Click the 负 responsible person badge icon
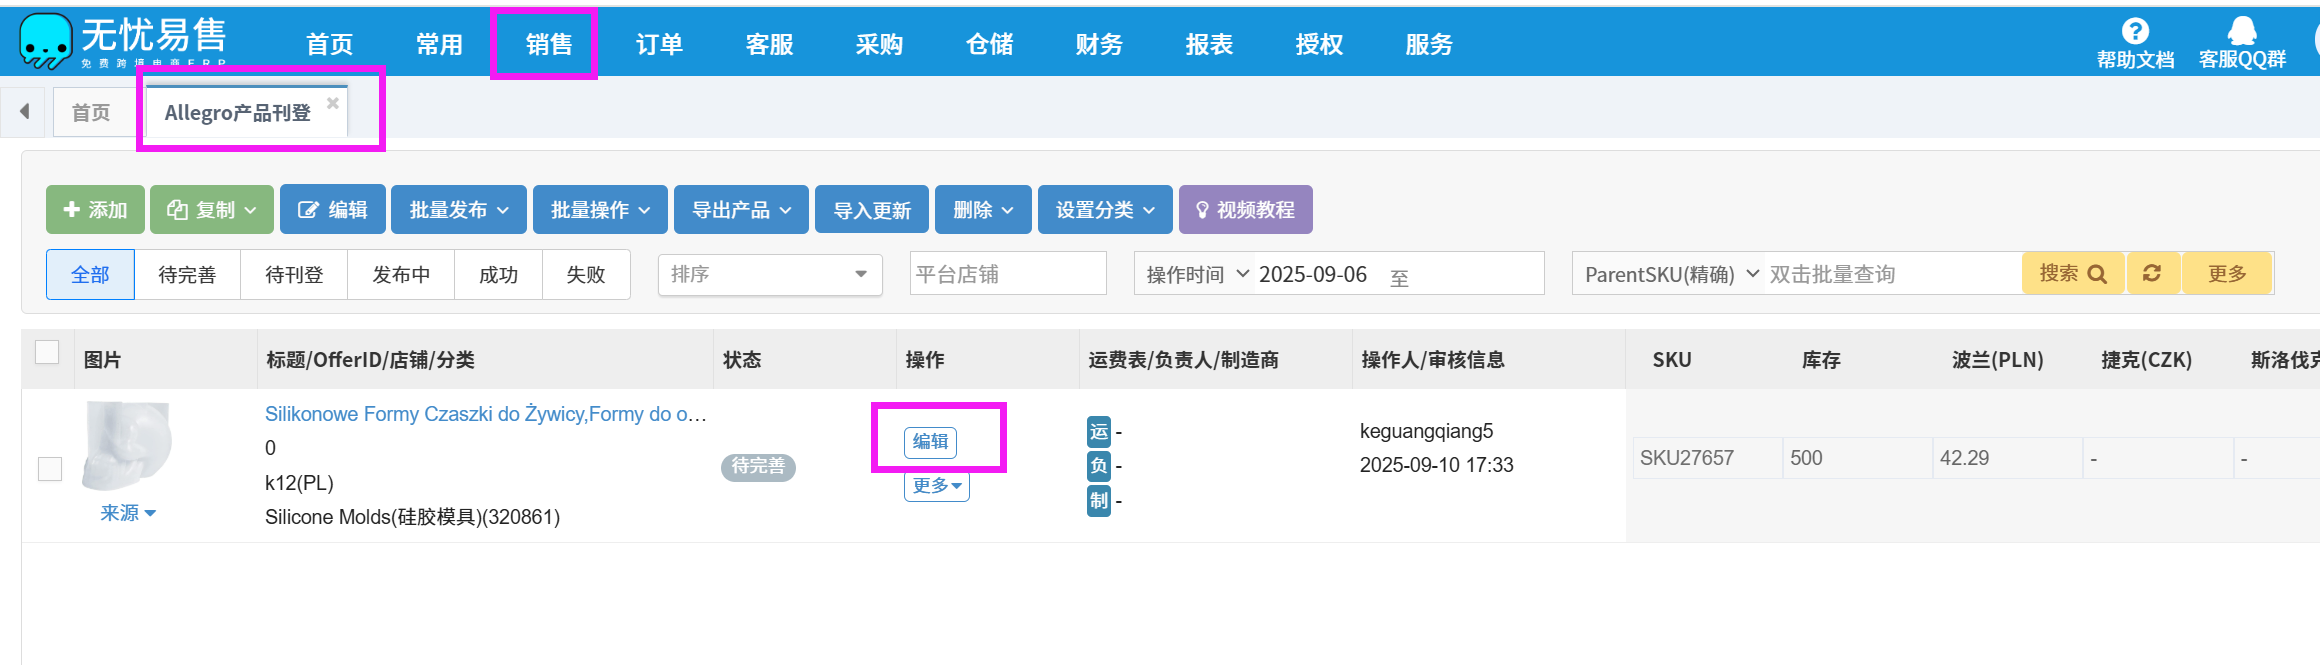 (1098, 466)
